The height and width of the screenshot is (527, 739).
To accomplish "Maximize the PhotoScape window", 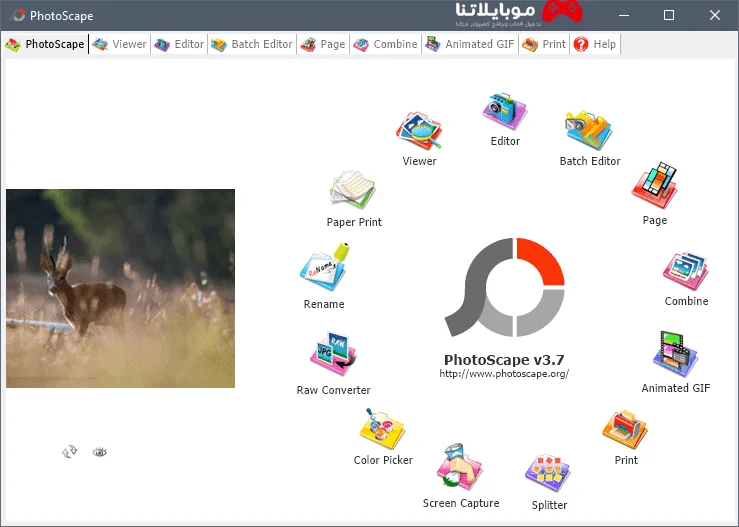I will [x=669, y=16].
